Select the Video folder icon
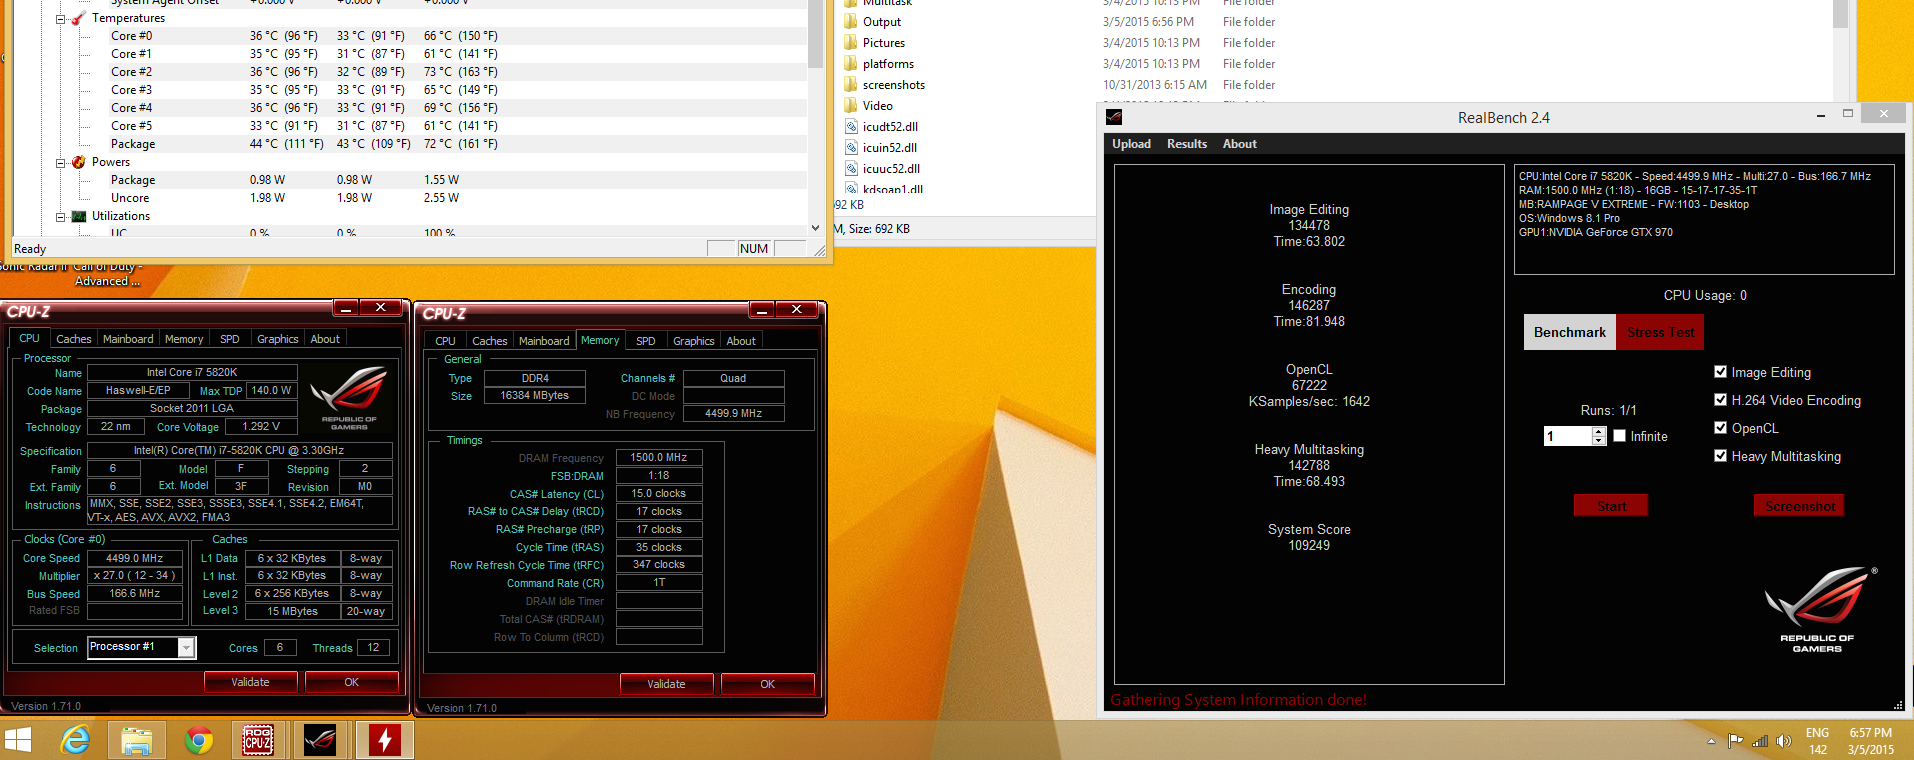The image size is (1914, 760). tap(851, 105)
